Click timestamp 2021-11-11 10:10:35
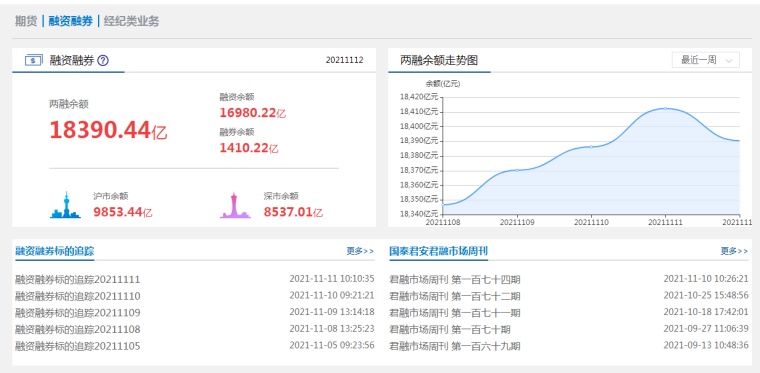Viewport: 760px width, 373px height. [332, 279]
